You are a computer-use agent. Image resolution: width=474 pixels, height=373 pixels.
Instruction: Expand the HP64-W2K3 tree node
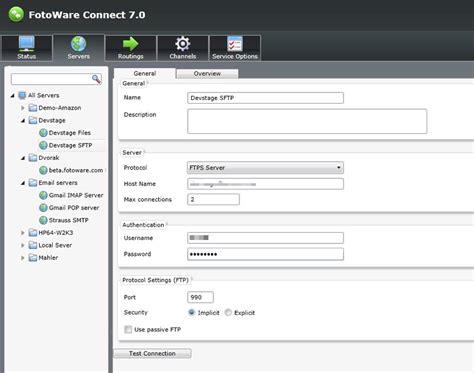tap(23, 233)
